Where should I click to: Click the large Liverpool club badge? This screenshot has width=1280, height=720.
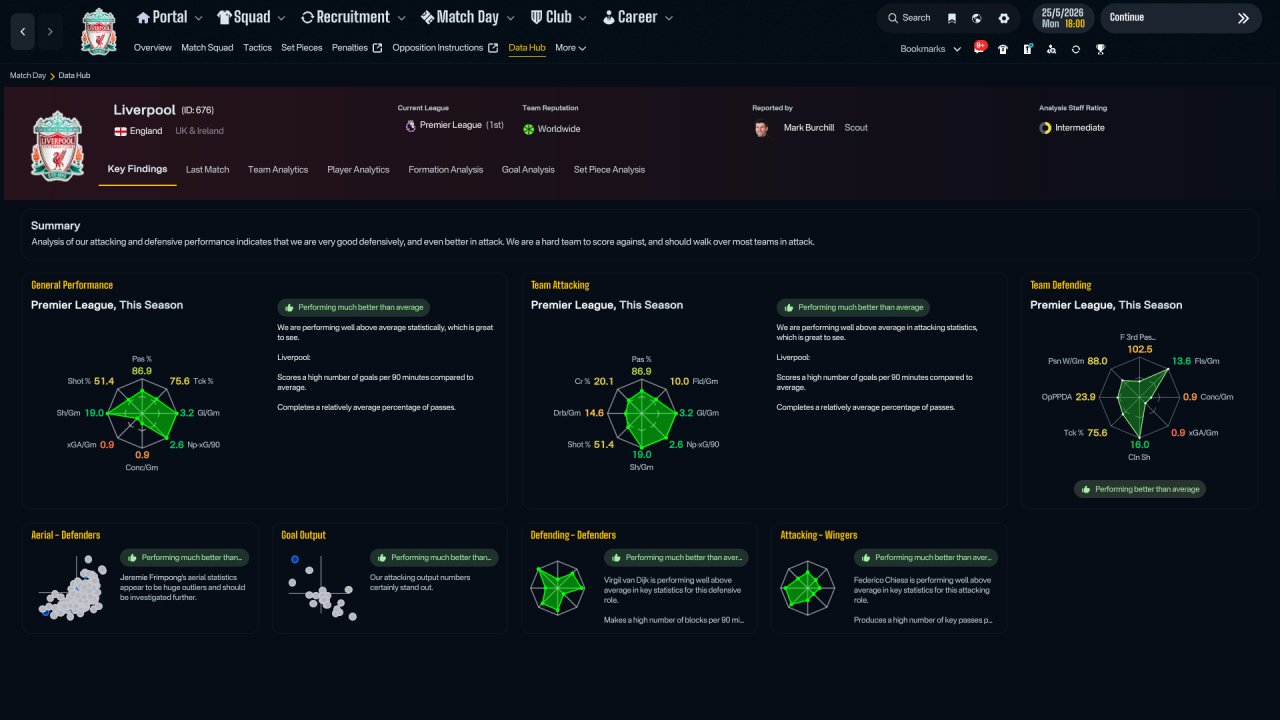coord(58,145)
